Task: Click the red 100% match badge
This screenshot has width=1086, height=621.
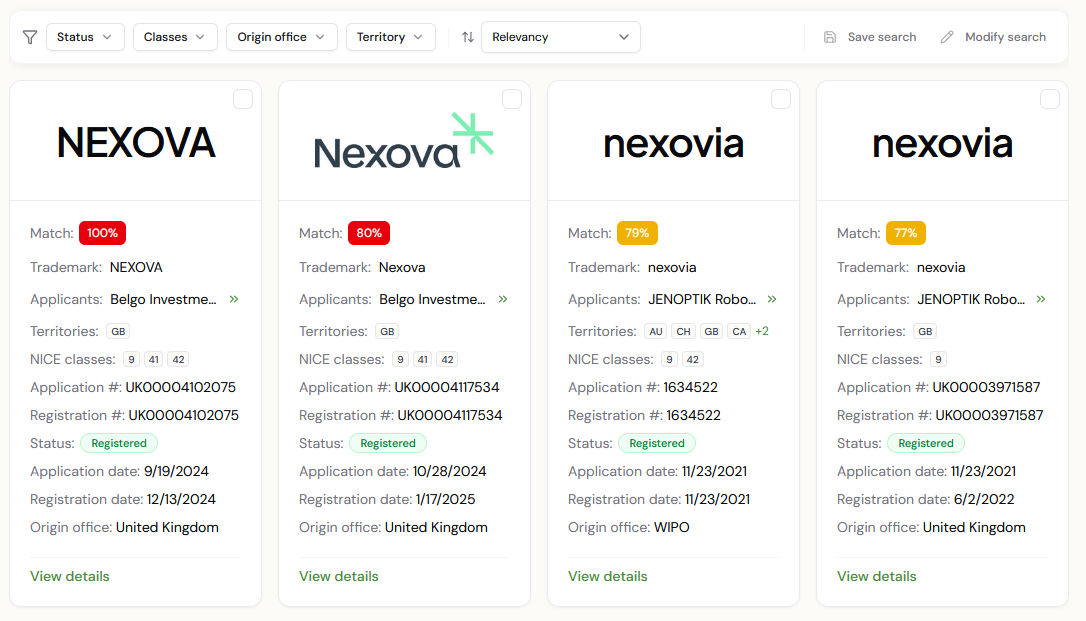Action: (x=102, y=233)
